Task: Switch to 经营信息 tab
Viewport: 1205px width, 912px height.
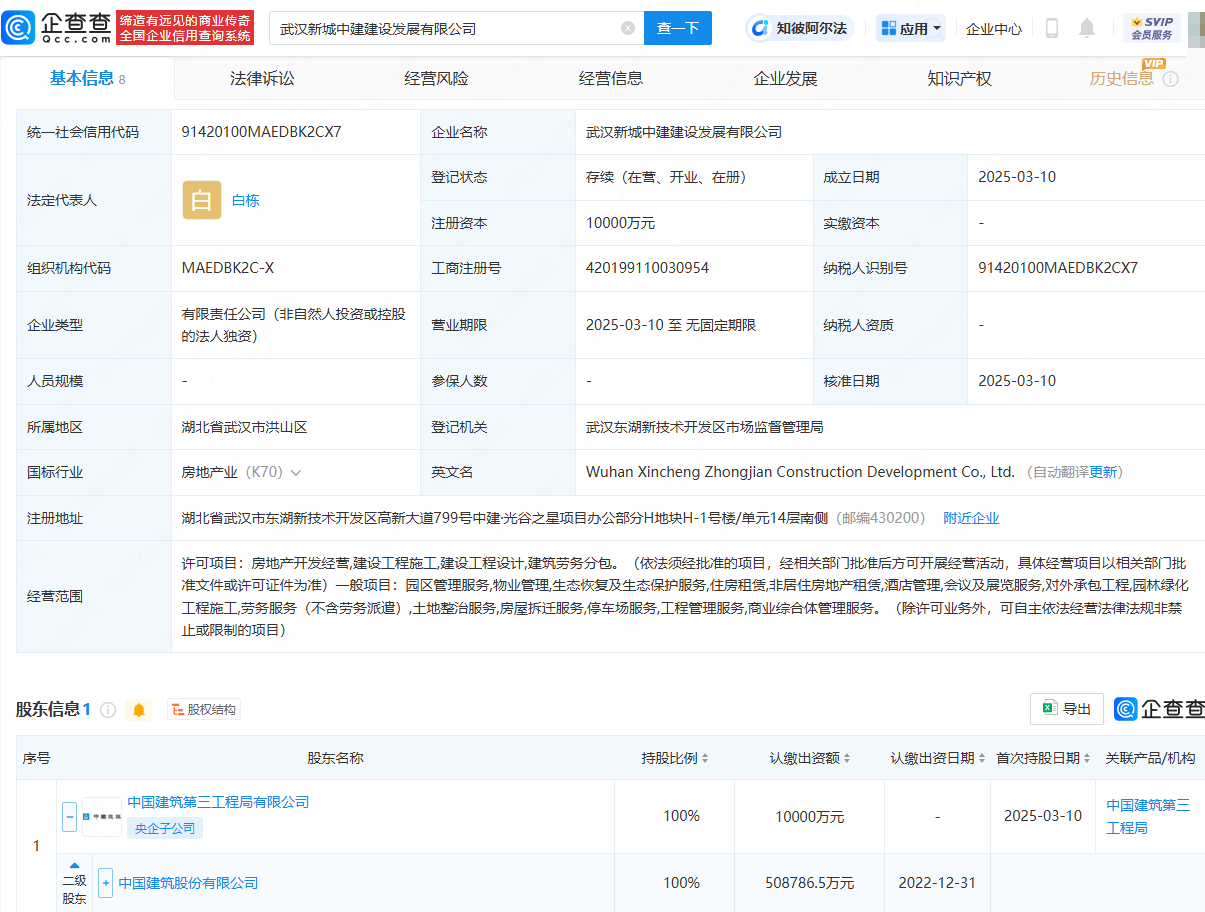Action: (x=611, y=78)
